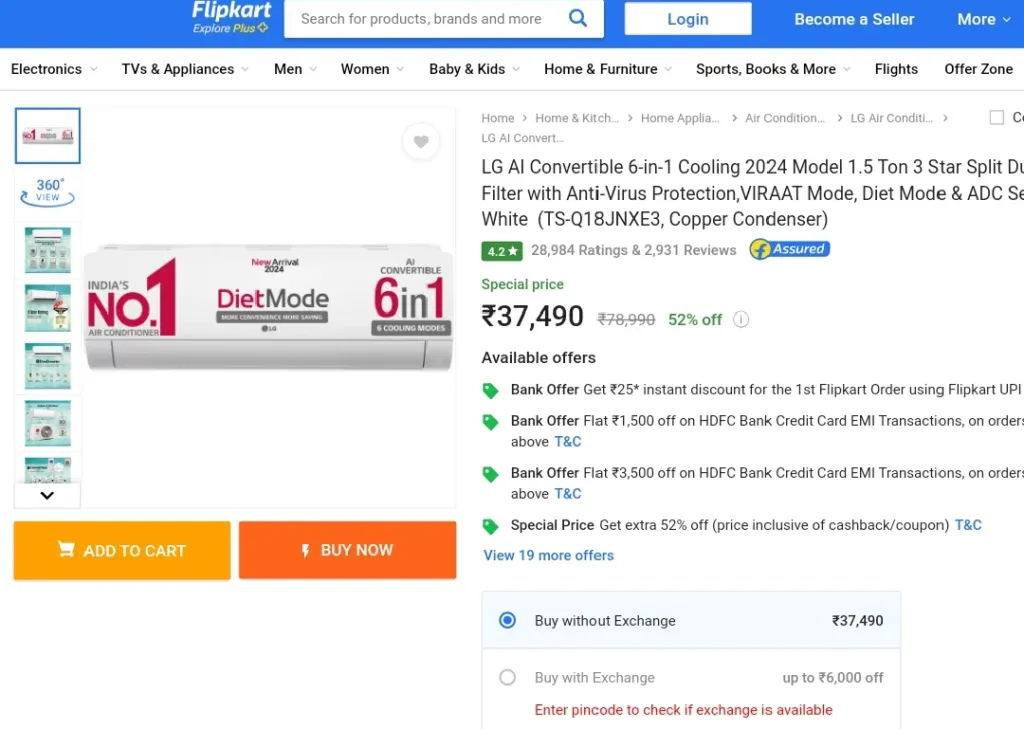Viewport: 1024px width, 729px height.
Task: Open View 19 more offers link
Action: [x=548, y=555]
